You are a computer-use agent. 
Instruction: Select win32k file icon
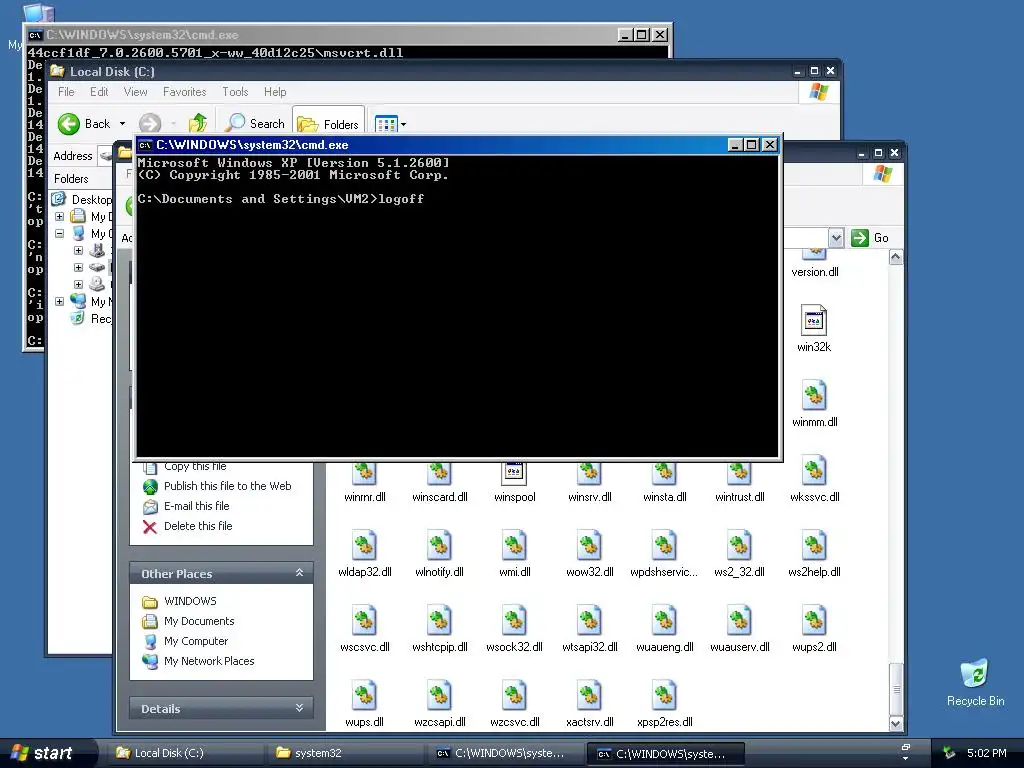pyautogui.click(x=814, y=321)
